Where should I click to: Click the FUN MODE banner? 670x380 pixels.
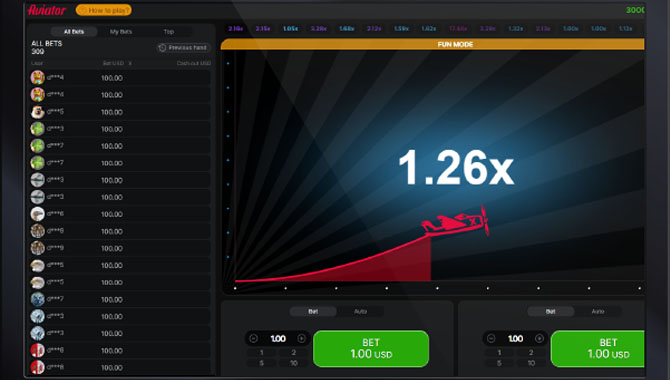(432, 44)
